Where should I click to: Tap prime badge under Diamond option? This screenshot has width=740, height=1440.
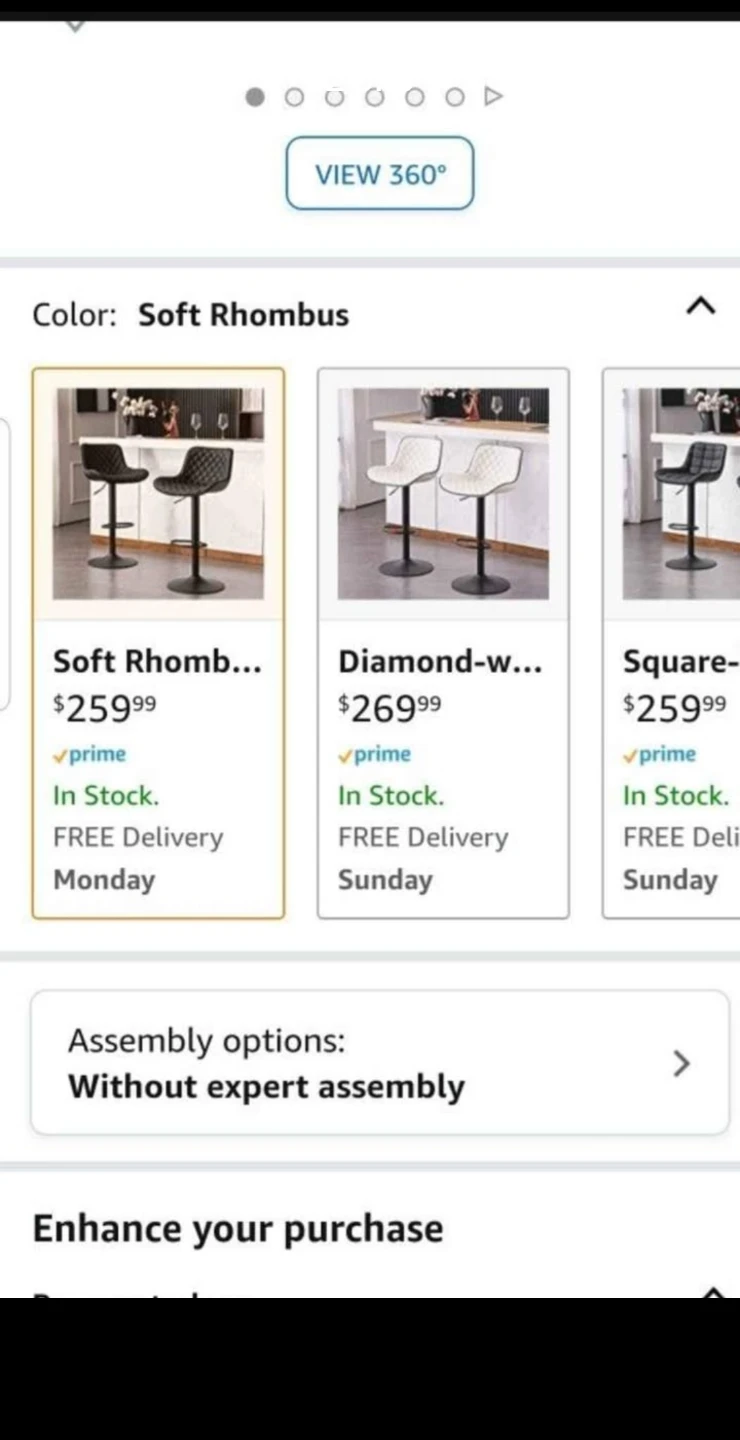(x=375, y=755)
